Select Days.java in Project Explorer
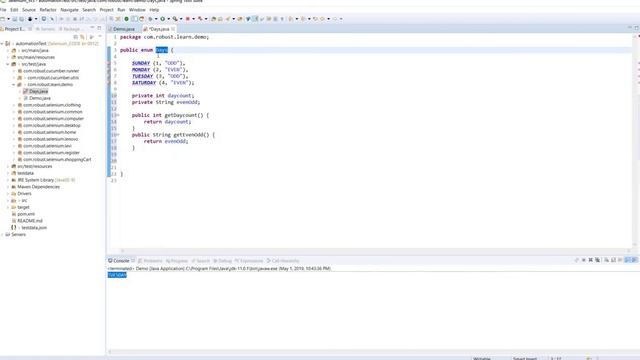The width and height of the screenshot is (640, 360). click(38, 91)
